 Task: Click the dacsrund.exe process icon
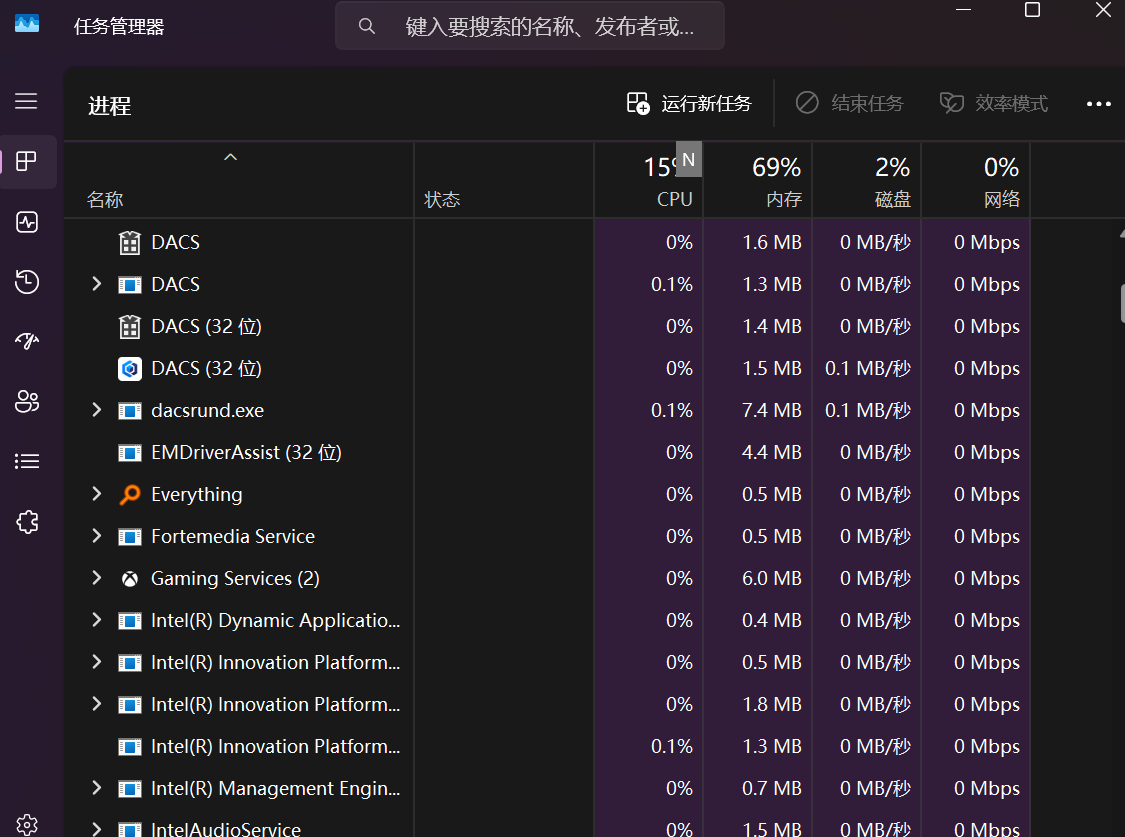pos(130,411)
